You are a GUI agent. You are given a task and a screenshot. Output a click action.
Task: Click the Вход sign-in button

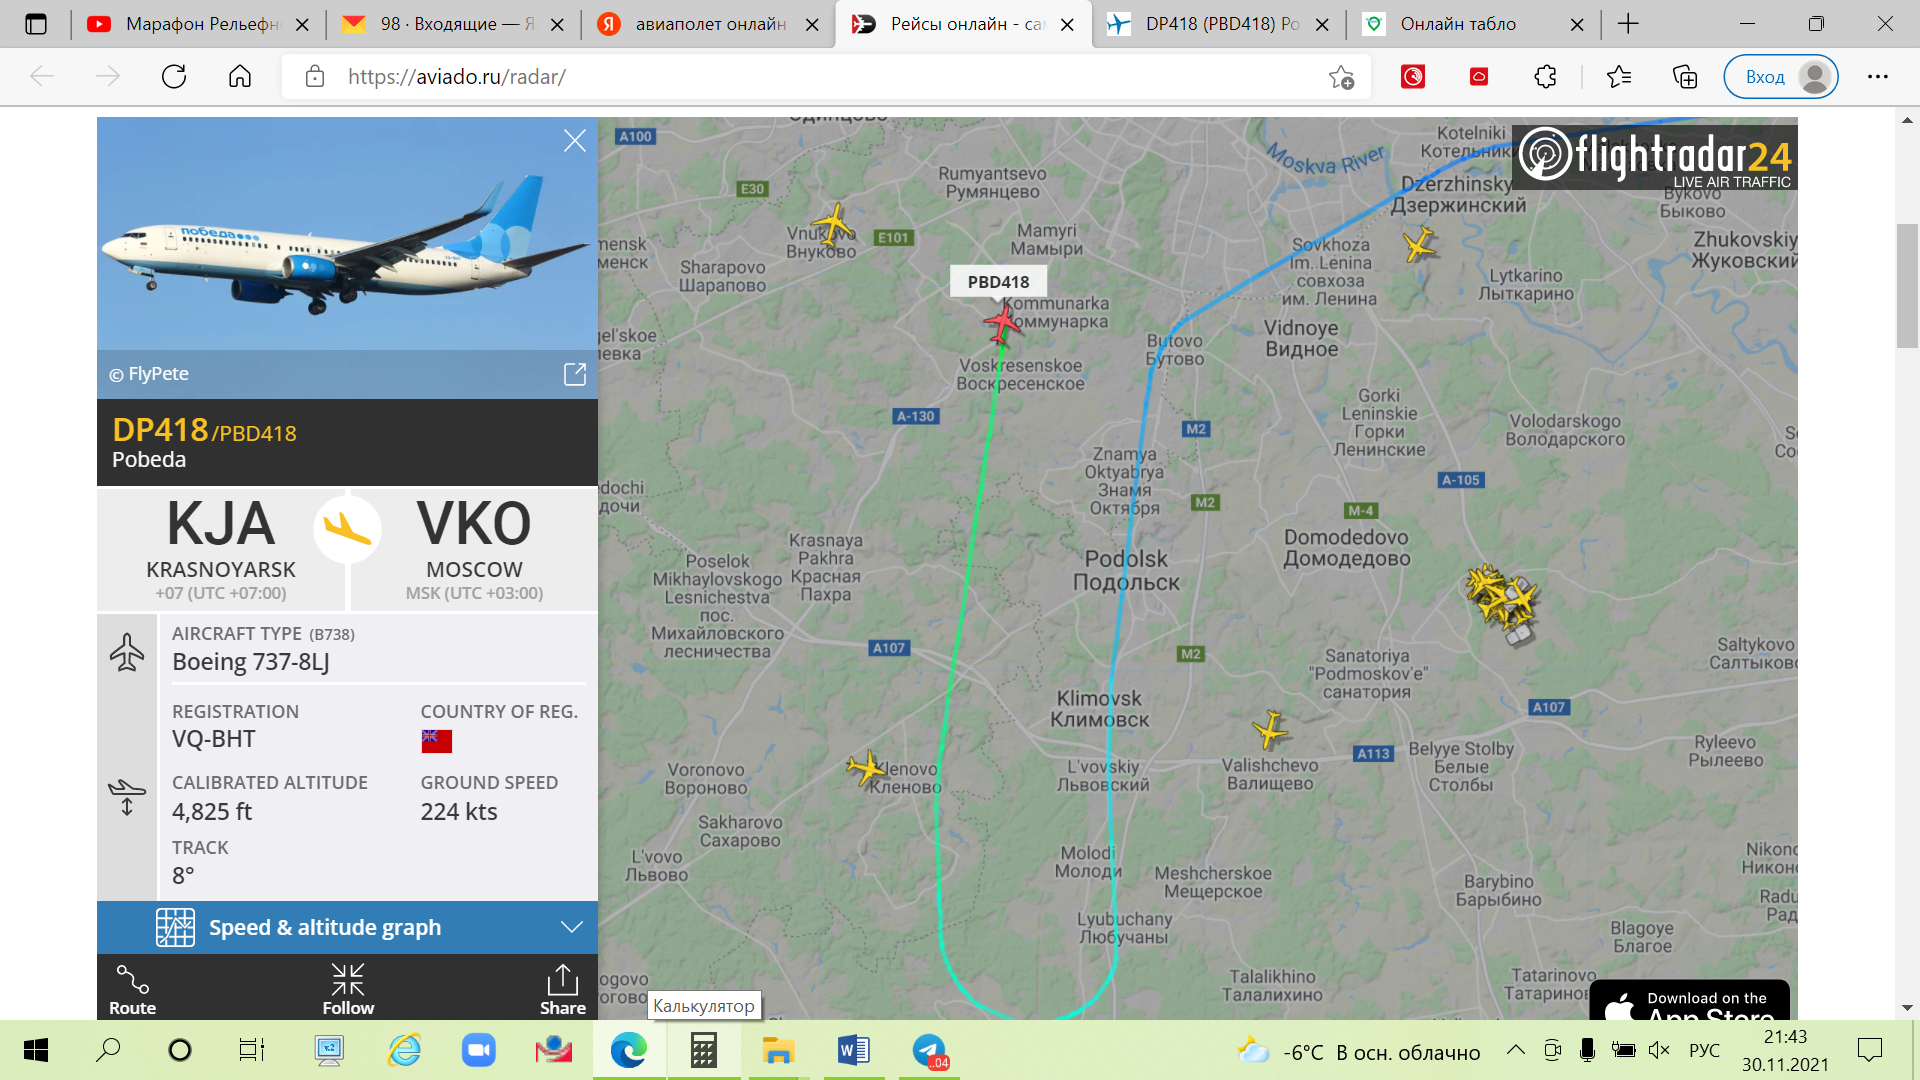coord(1781,77)
